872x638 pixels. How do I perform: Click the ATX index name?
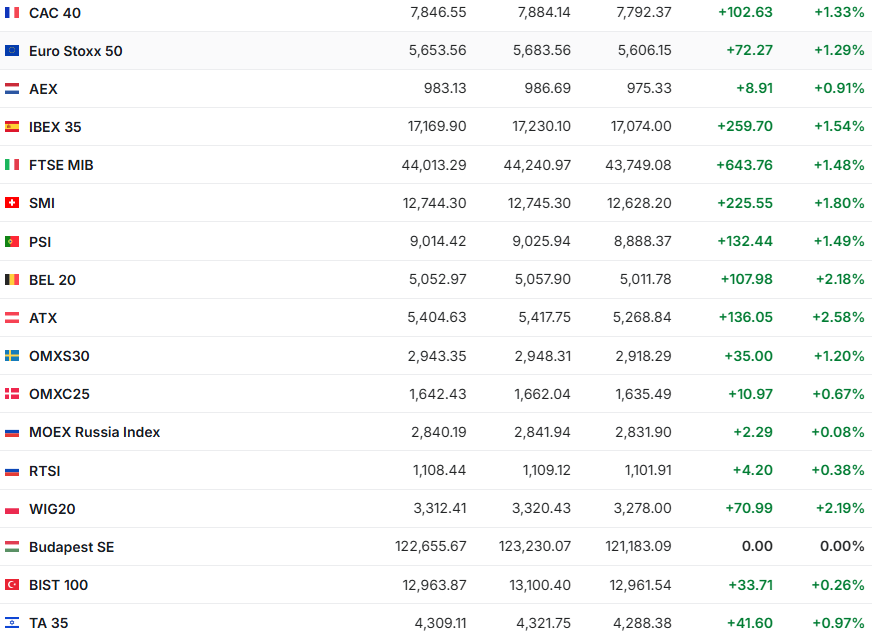coord(43,318)
